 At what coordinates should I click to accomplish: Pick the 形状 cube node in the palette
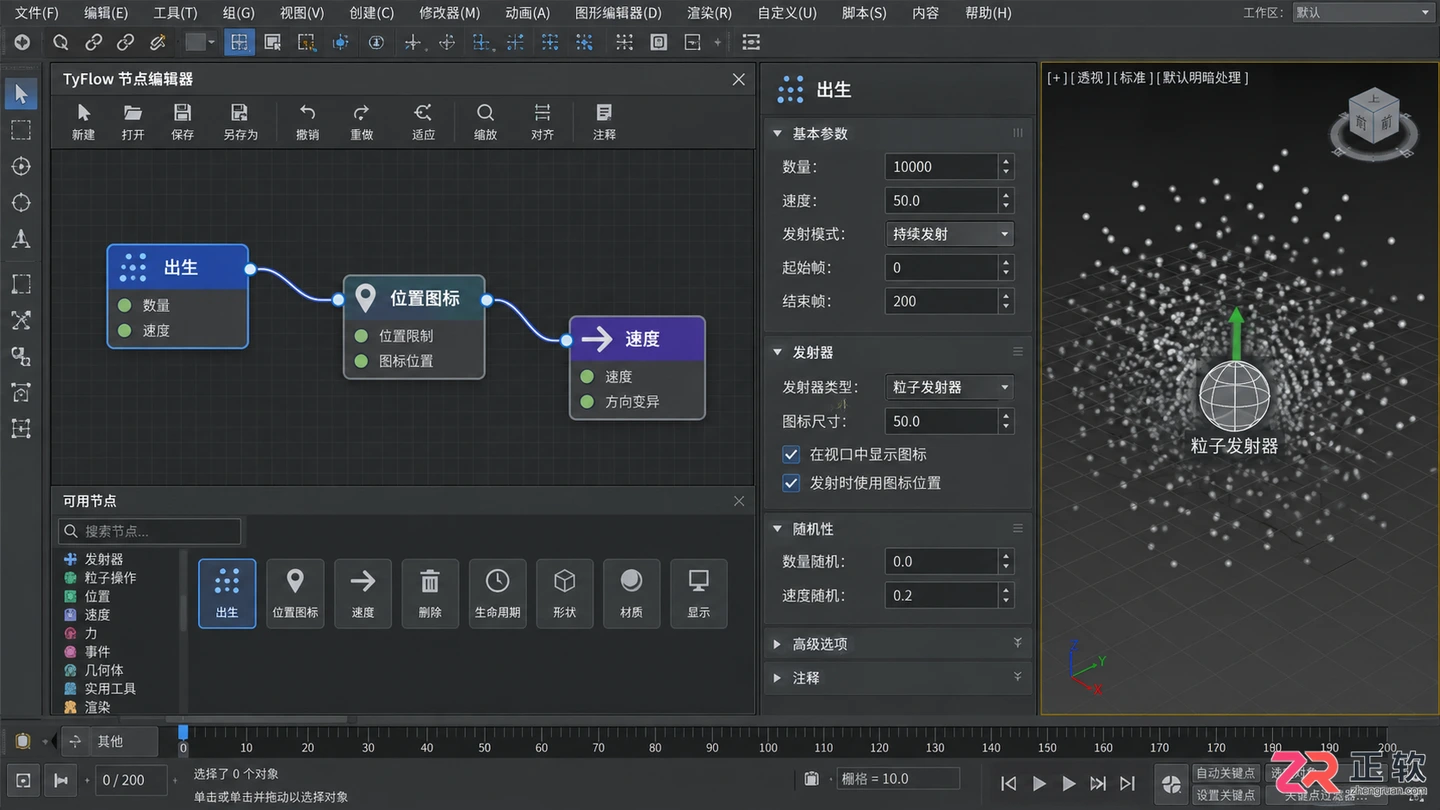point(565,594)
